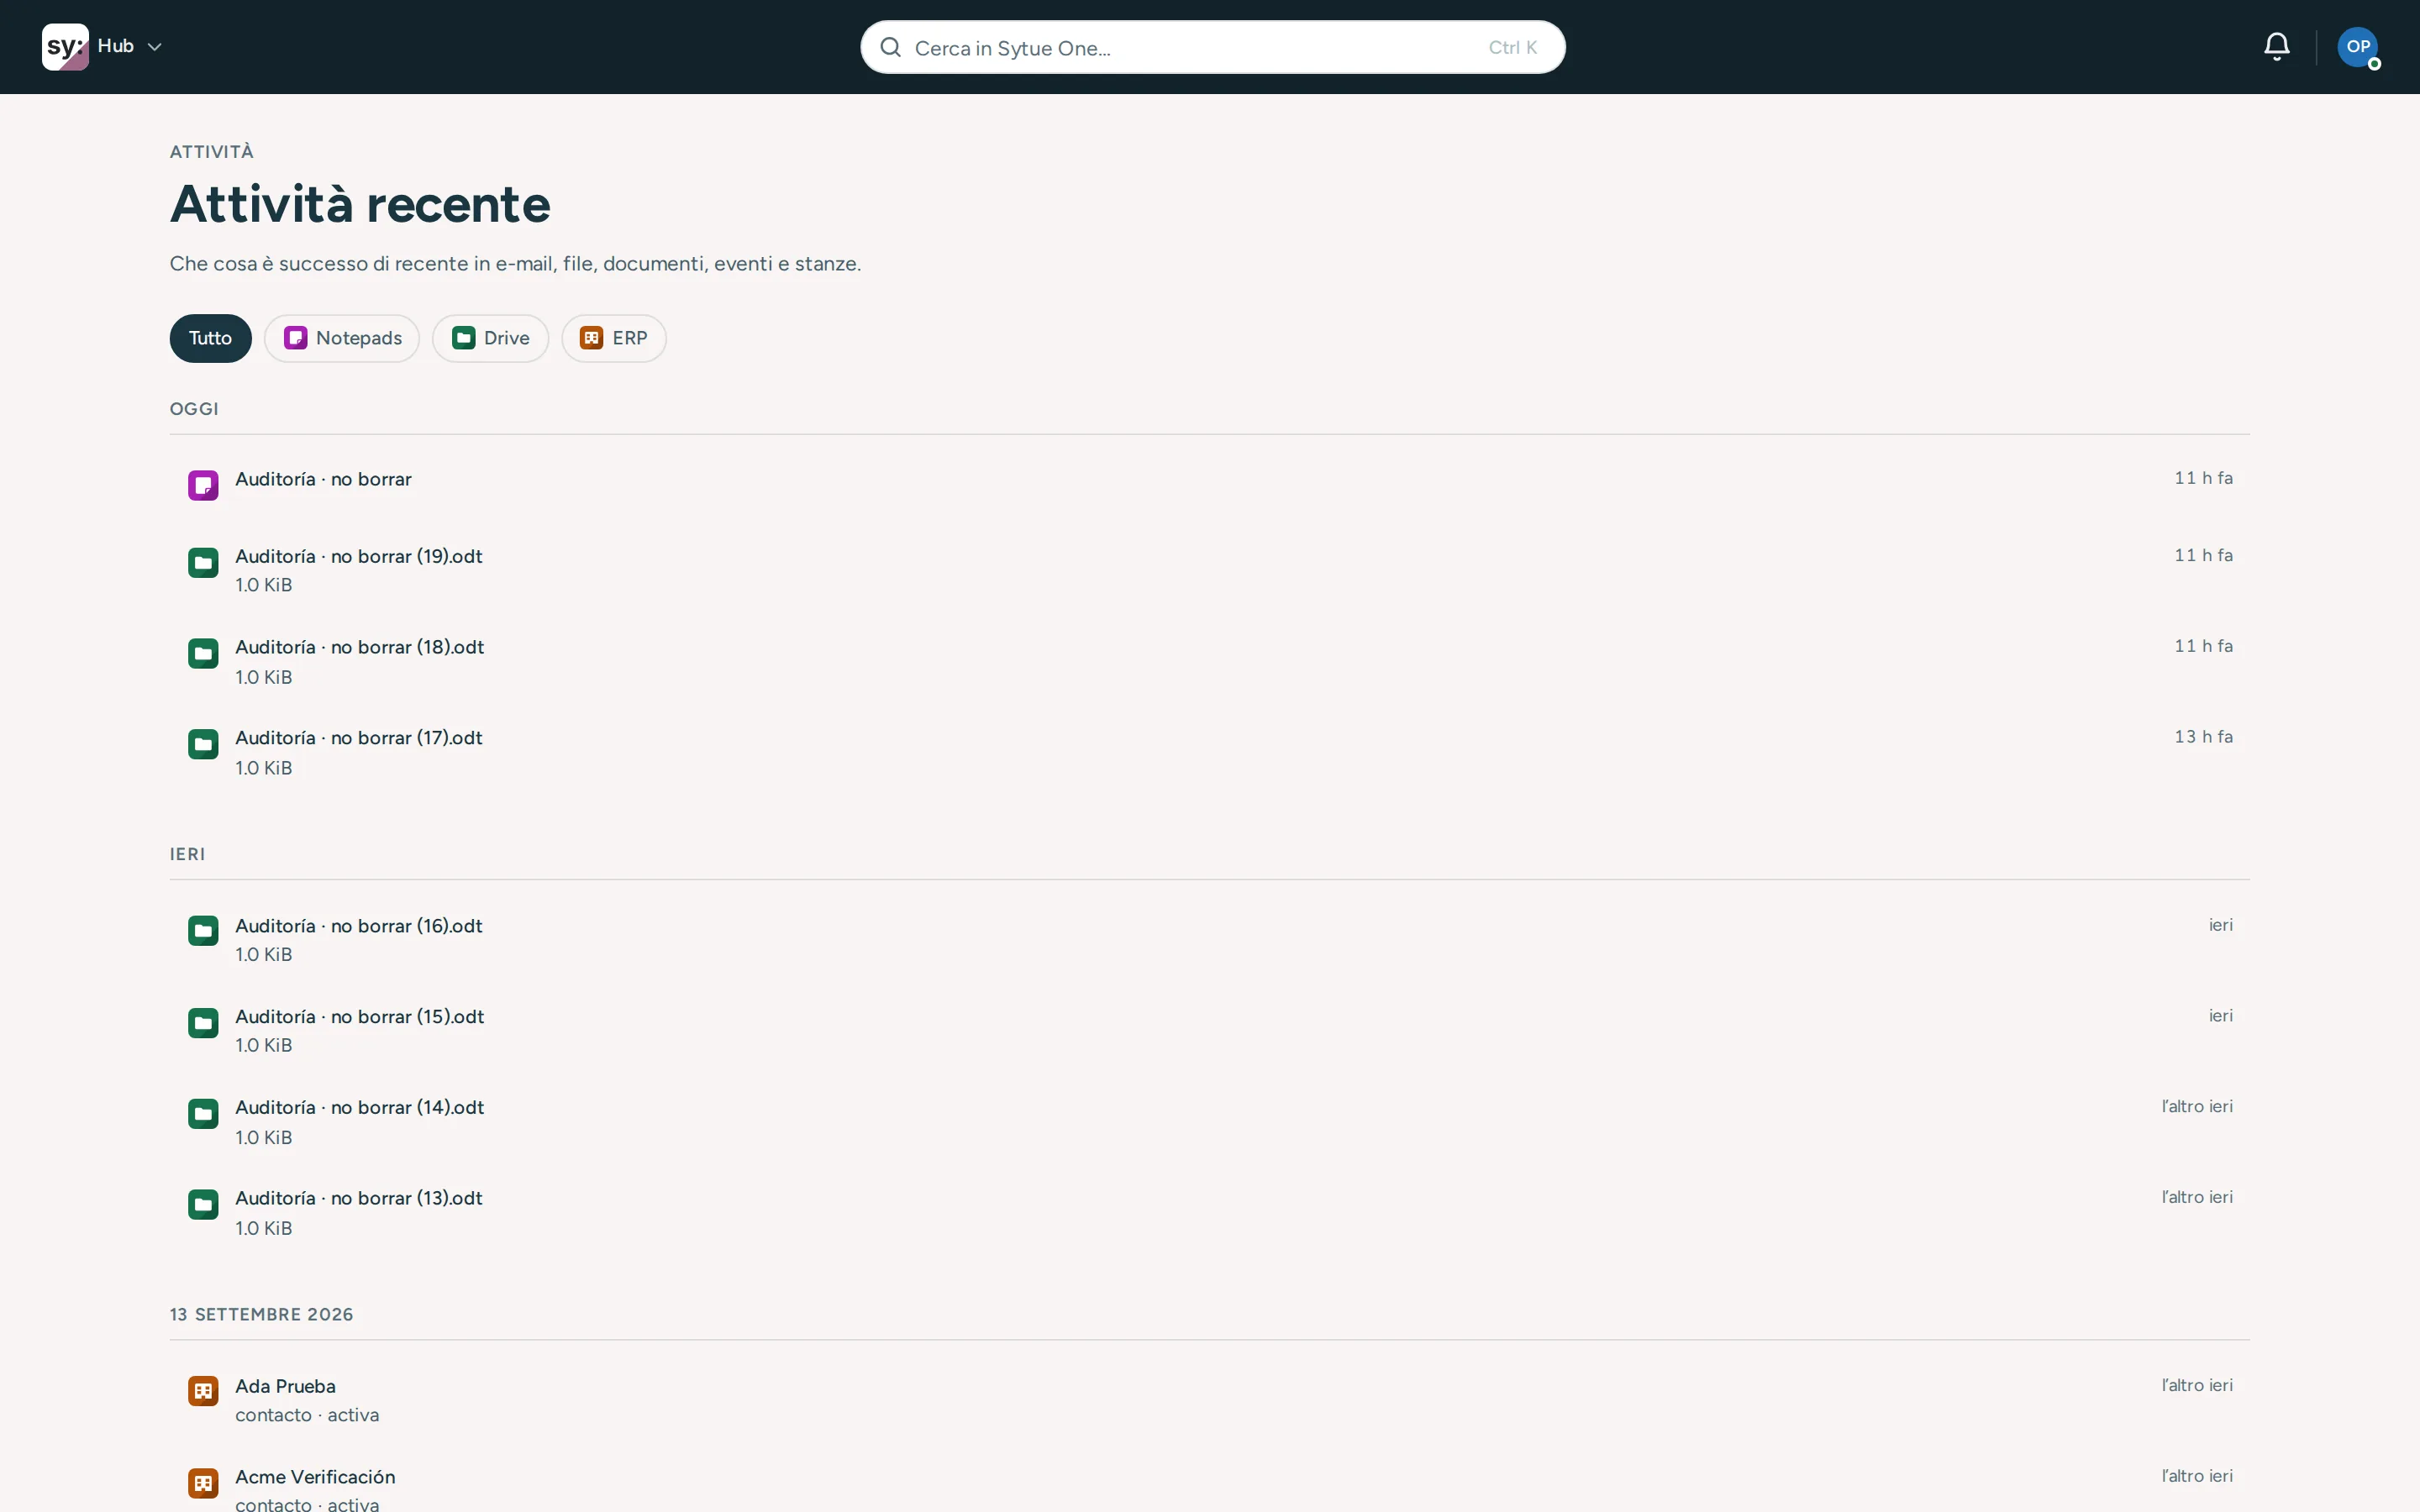Viewport: 2420px width, 1512px height.
Task: Click the ERP icon next to Ada Prueba
Action: pos(203,1391)
